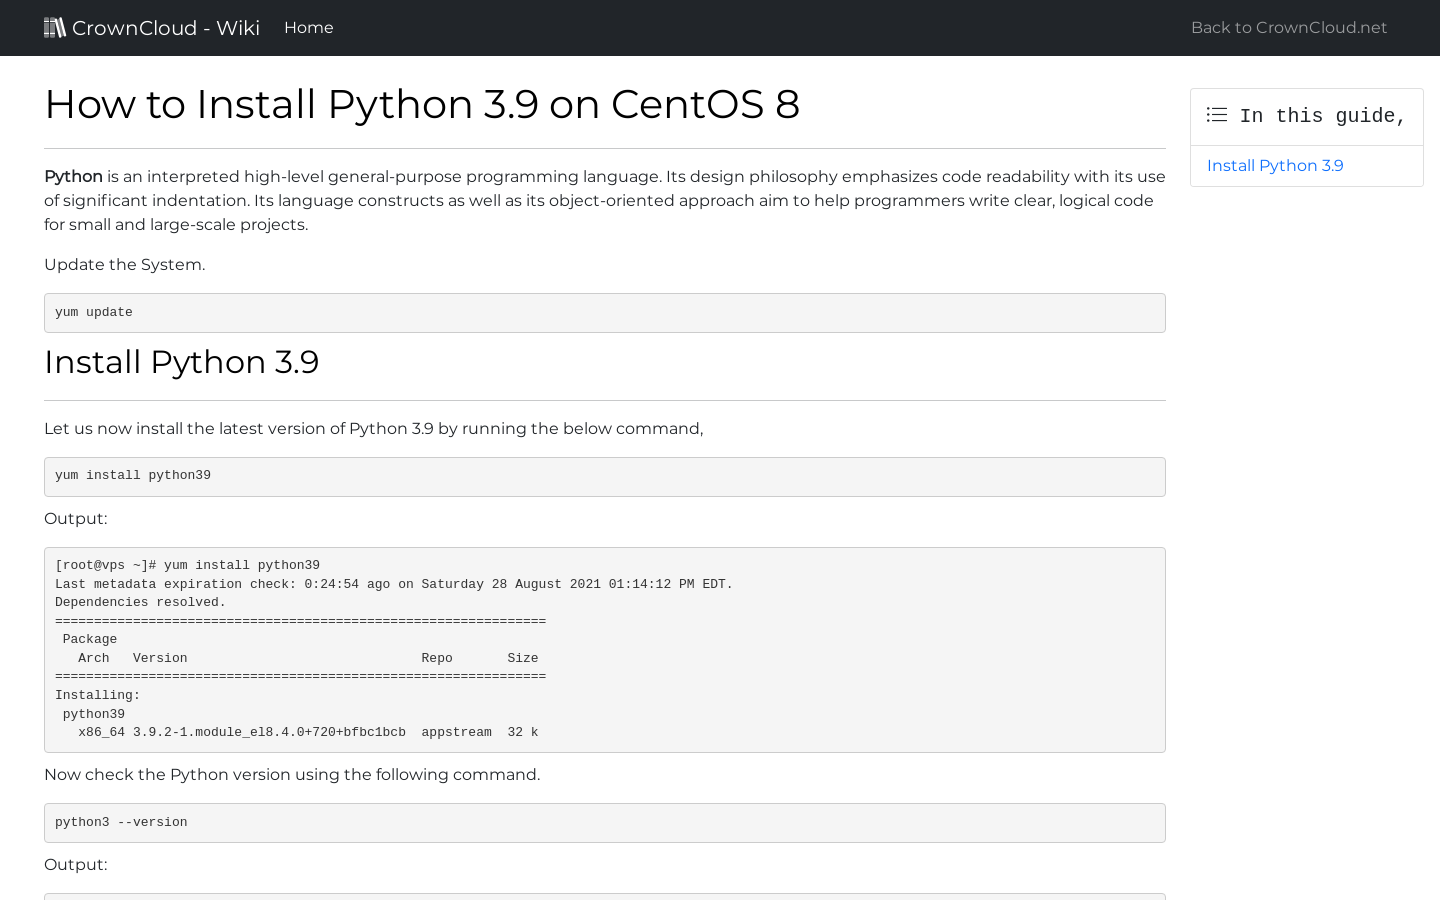Open the Home page from the navigation bar
This screenshot has width=1440, height=900.
[x=308, y=27]
